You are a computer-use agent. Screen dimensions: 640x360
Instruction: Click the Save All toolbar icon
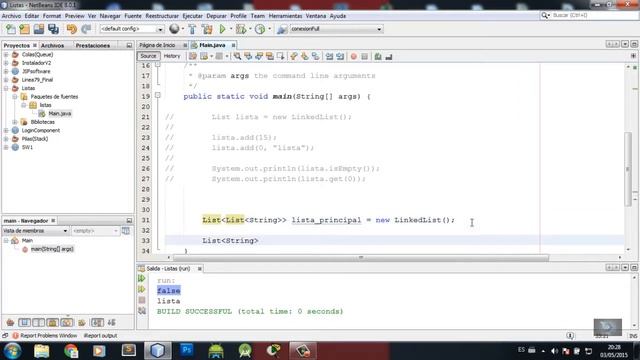coord(53,29)
